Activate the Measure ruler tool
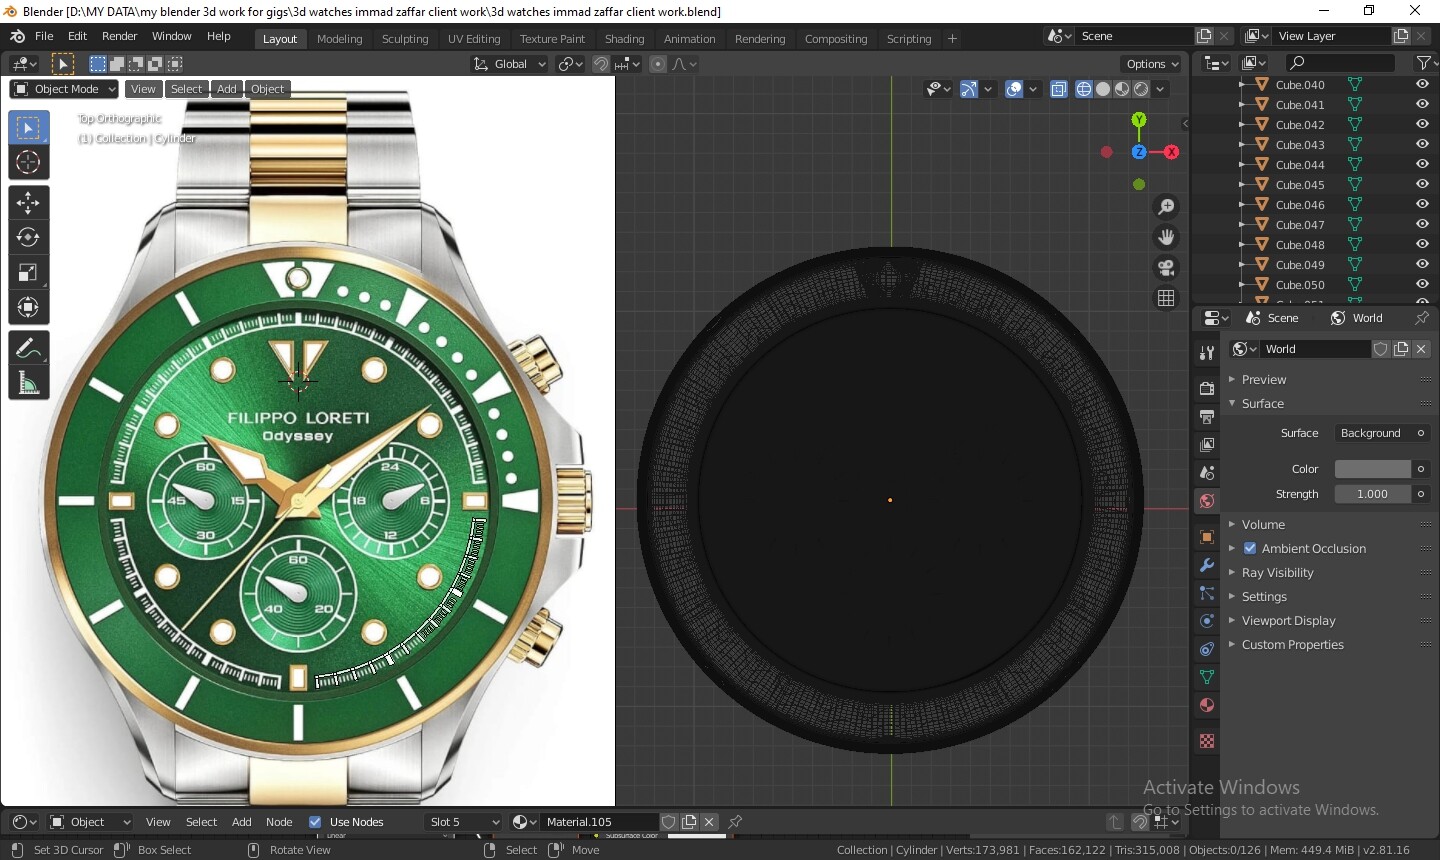The width and height of the screenshot is (1440, 860). tap(28, 383)
